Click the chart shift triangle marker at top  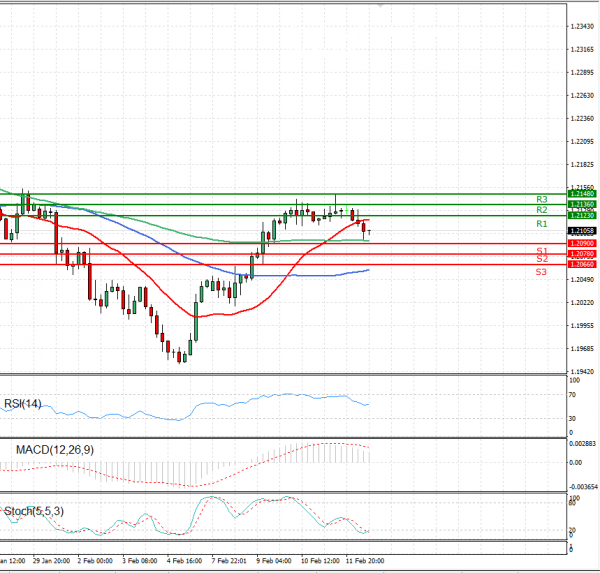coord(380,5)
